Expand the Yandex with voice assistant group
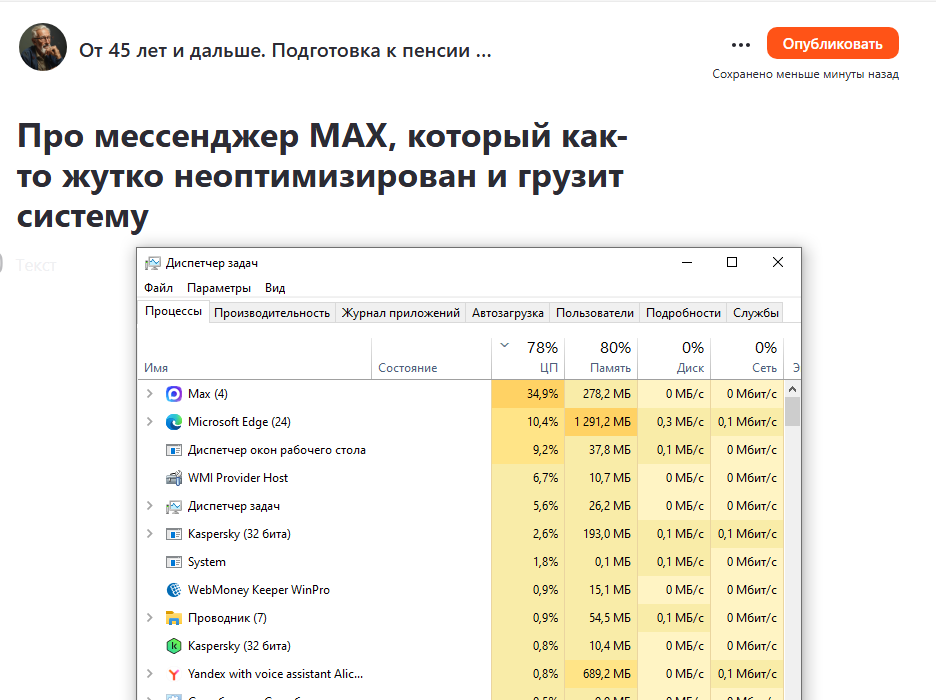Viewport: 936px width, 700px height. [150, 674]
